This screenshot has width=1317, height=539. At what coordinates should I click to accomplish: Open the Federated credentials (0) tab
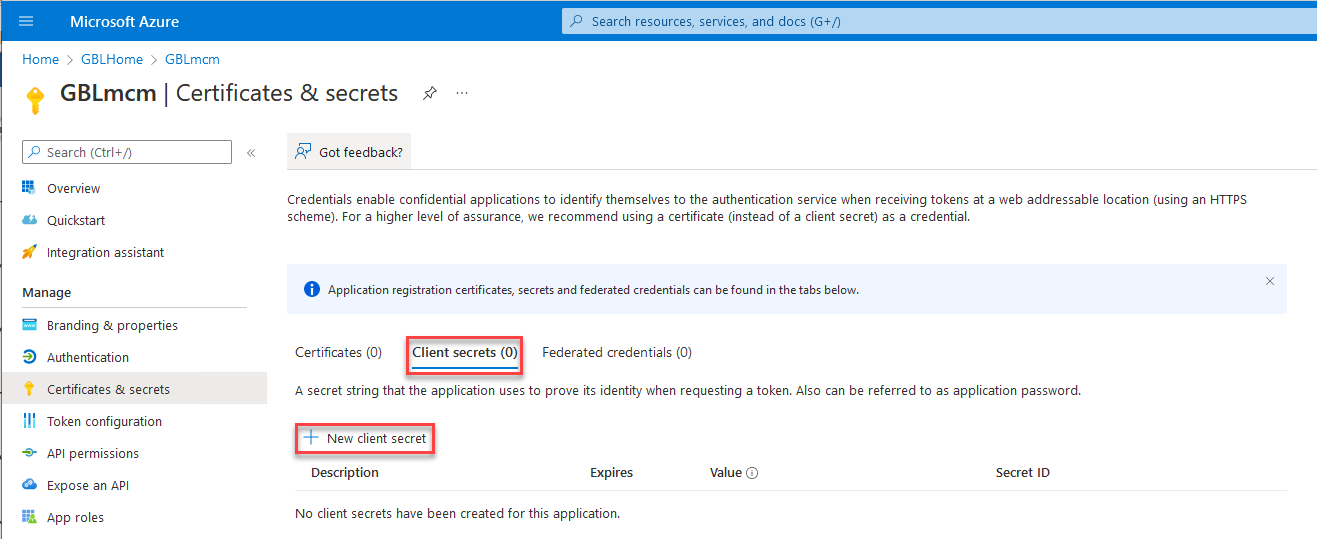pyautogui.click(x=616, y=352)
